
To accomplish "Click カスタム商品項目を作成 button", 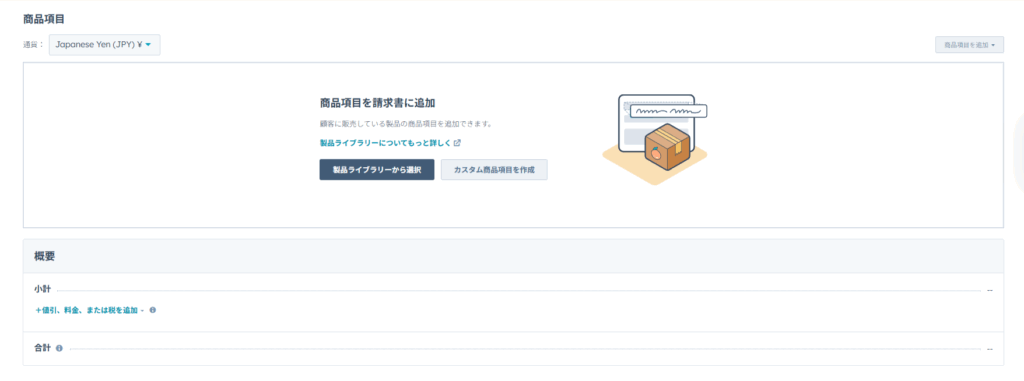I will pyautogui.click(x=494, y=170).
